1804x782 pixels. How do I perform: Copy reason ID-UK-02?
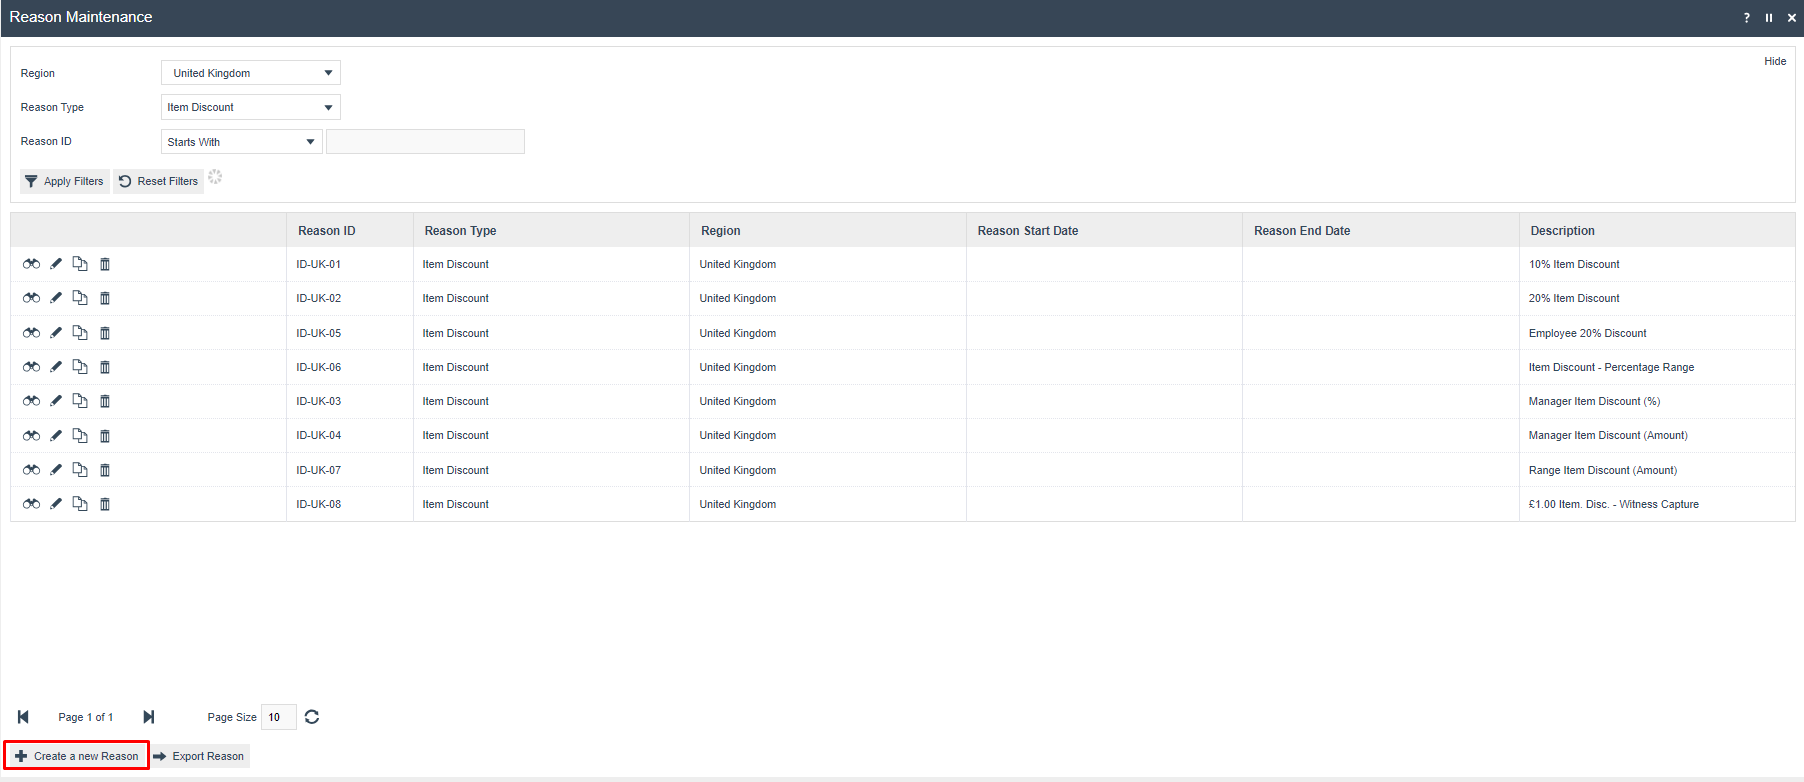[x=80, y=298]
